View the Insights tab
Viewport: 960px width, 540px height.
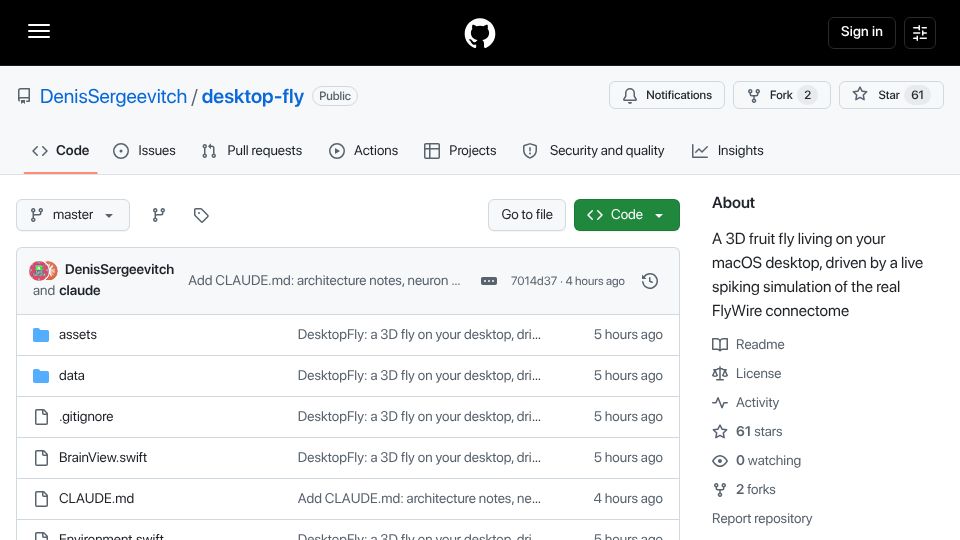[727, 151]
